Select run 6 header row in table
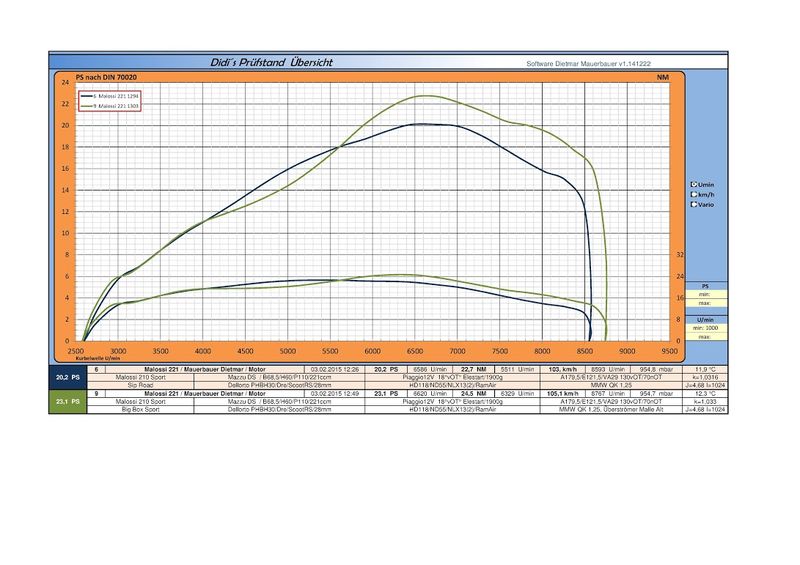 tap(400, 367)
